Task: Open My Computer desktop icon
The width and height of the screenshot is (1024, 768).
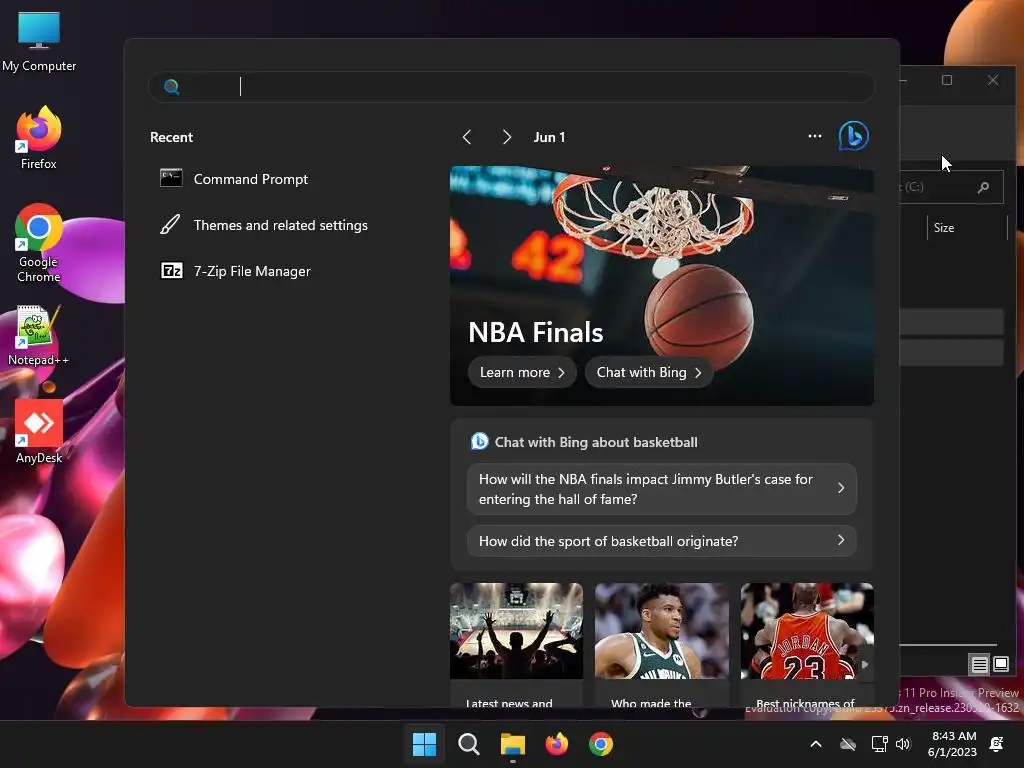Action: point(39,42)
